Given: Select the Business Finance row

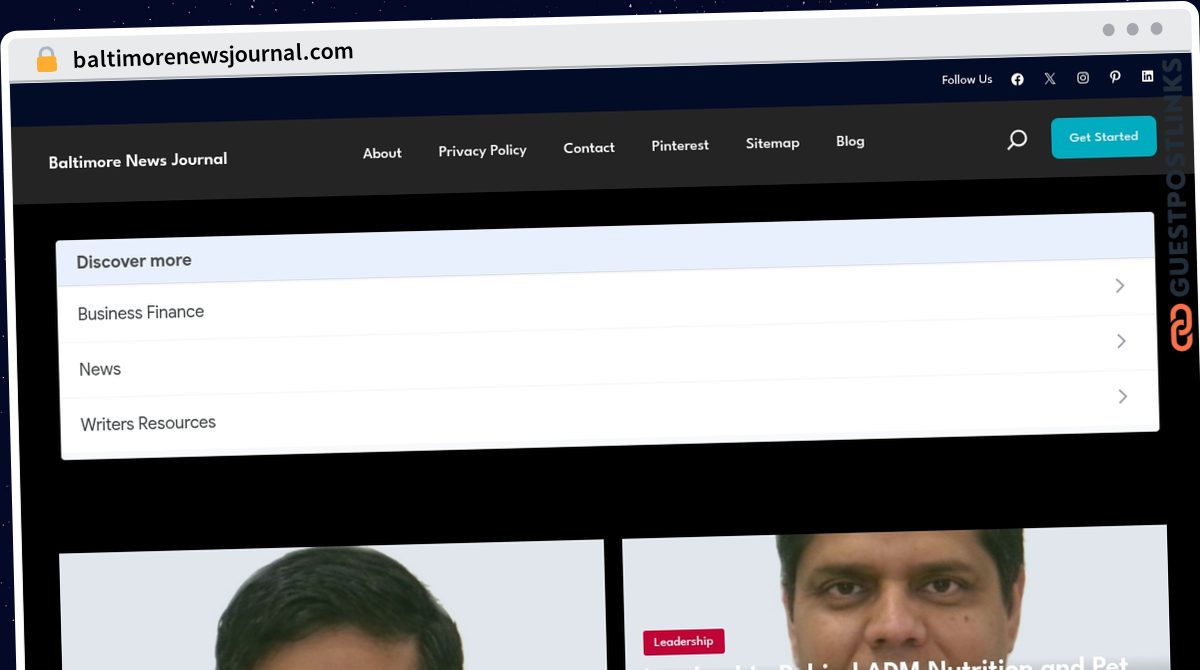Looking at the screenshot, I should (x=608, y=300).
